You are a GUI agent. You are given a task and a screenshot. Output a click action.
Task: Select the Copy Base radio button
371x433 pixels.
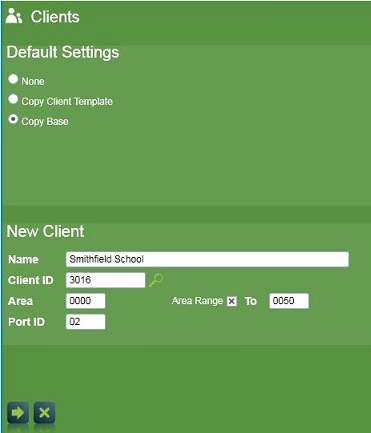point(13,119)
